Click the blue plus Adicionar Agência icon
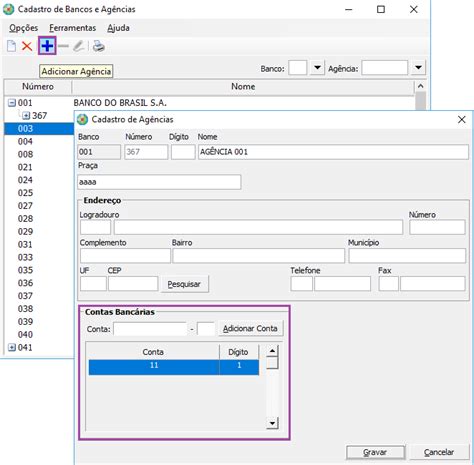Image resolution: width=474 pixels, height=465 pixels. pos(47,46)
